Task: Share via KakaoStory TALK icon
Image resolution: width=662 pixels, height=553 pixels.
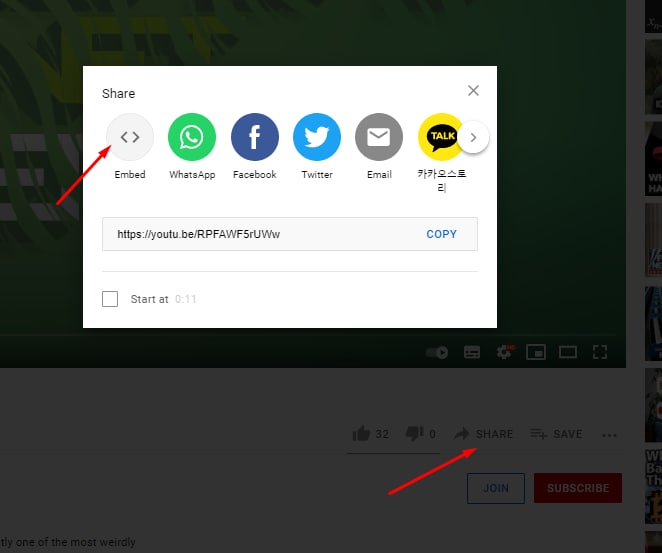Action: (439, 137)
